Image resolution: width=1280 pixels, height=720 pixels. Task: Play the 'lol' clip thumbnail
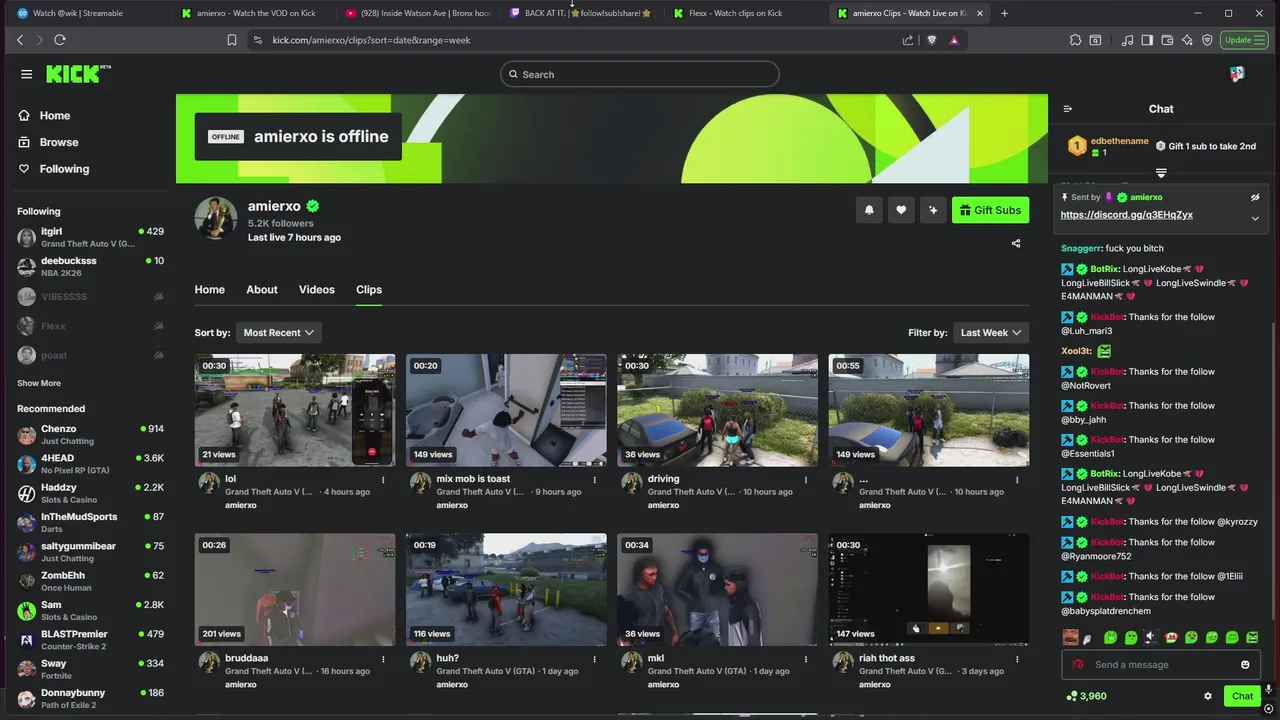pyautogui.click(x=295, y=410)
